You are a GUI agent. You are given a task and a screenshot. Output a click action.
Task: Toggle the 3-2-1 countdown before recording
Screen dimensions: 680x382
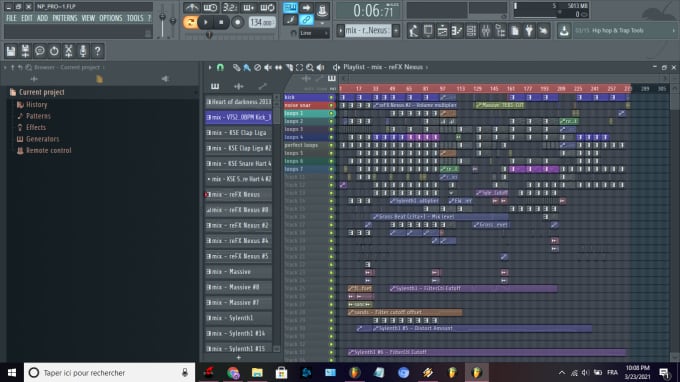pyautogui.click(x=229, y=7)
